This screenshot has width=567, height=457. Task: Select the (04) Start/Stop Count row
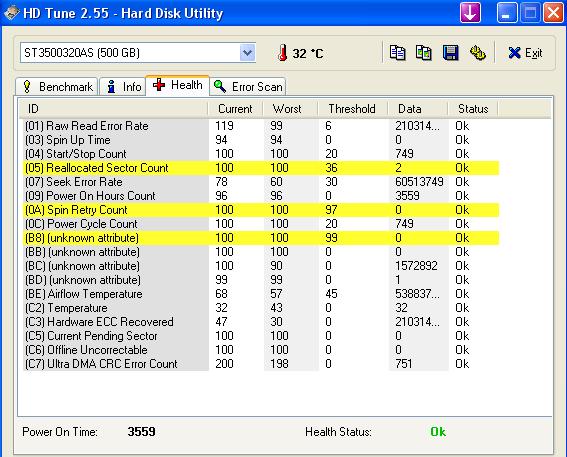261,154
